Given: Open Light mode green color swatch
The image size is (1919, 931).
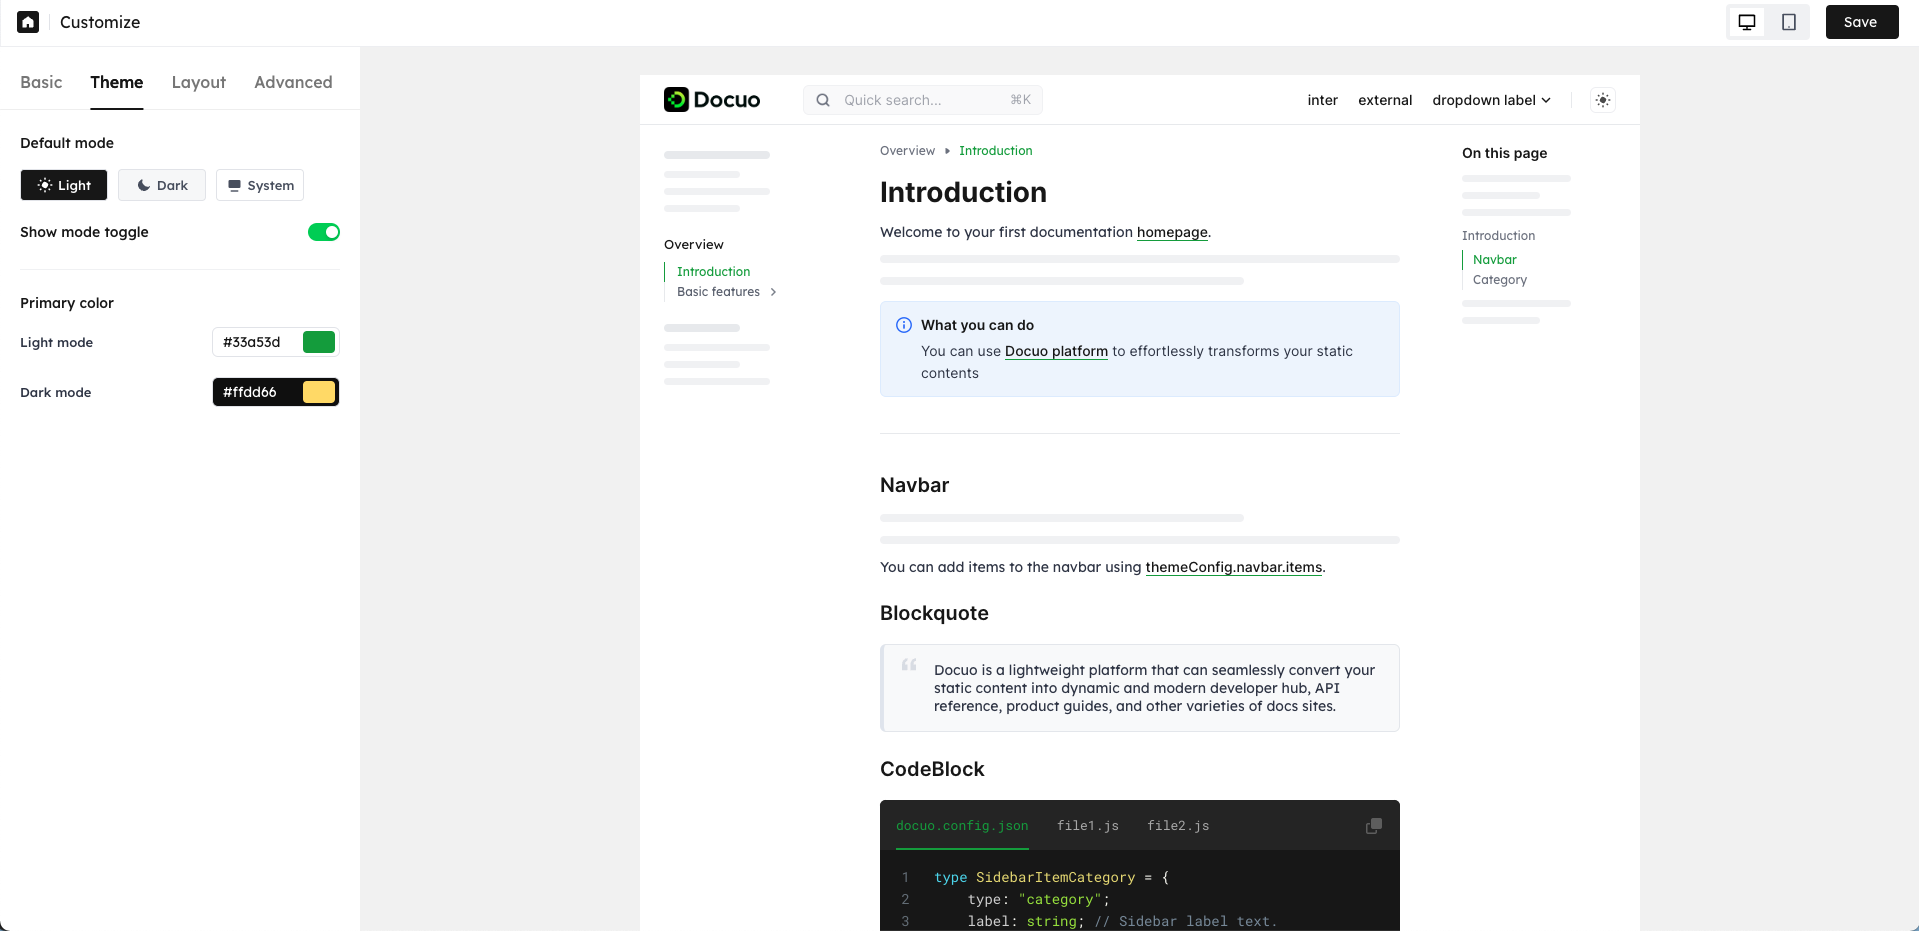Looking at the screenshot, I should click(319, 342).
